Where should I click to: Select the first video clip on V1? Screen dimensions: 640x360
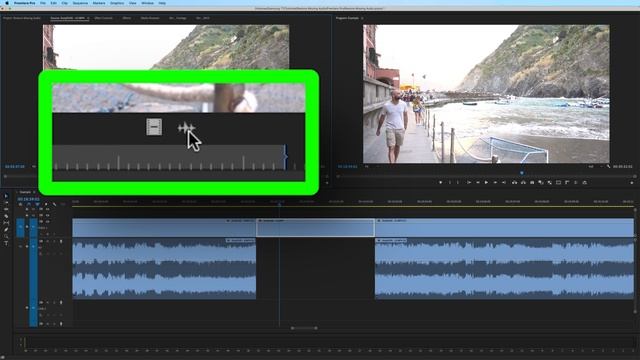click(x=164, y=227)
